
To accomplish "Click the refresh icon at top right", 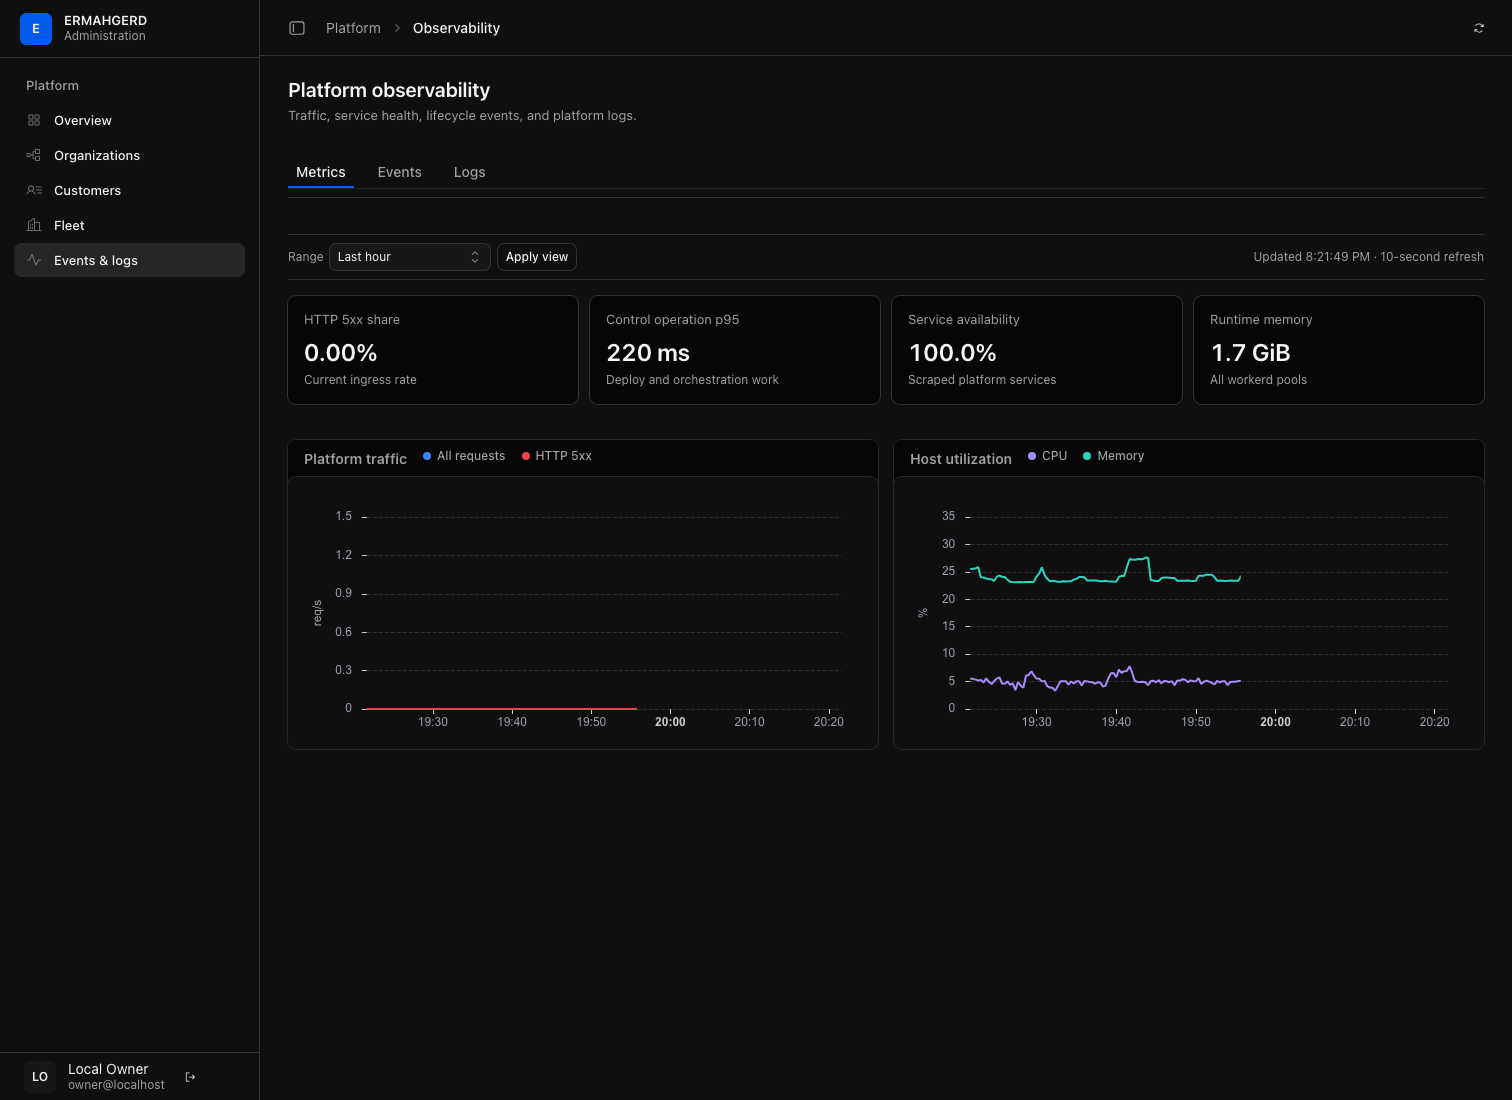I will 1479,28.
